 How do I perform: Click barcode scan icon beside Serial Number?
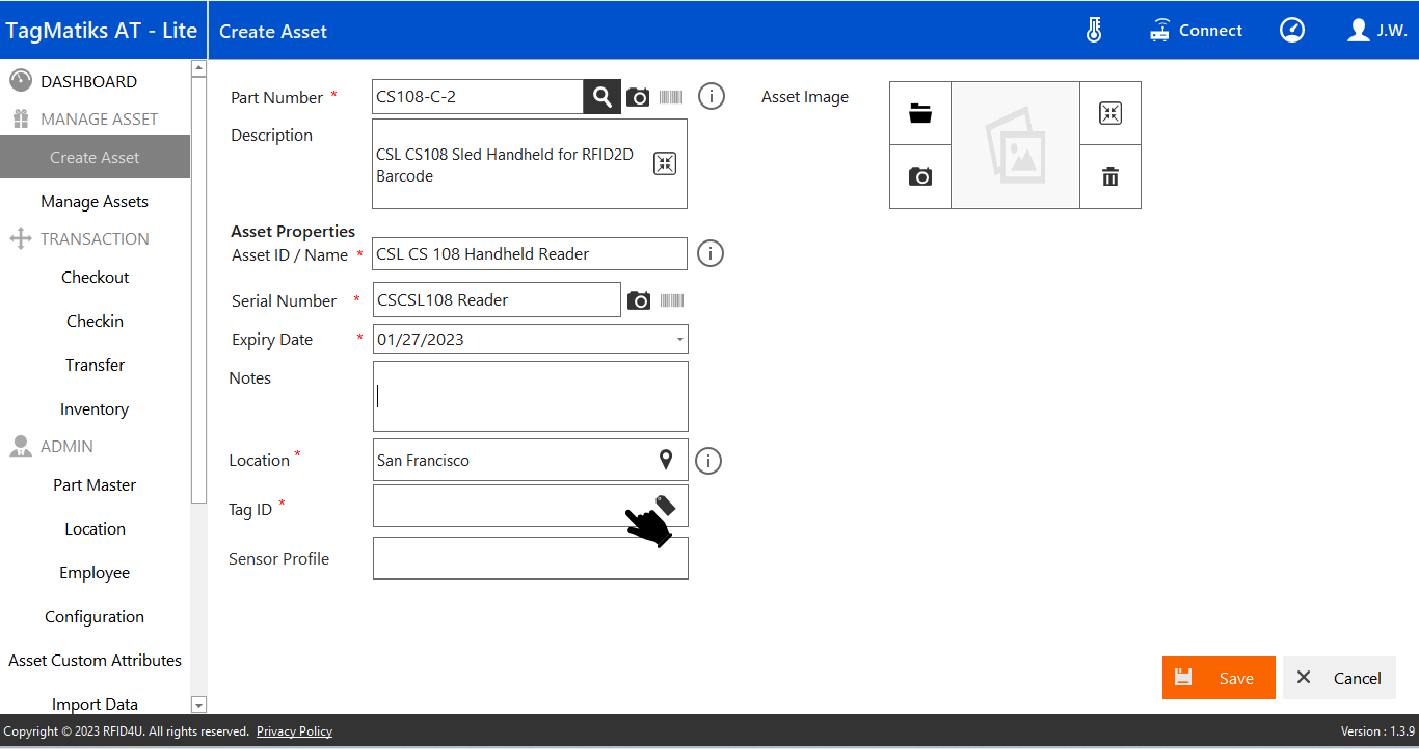tap(672, 300)
